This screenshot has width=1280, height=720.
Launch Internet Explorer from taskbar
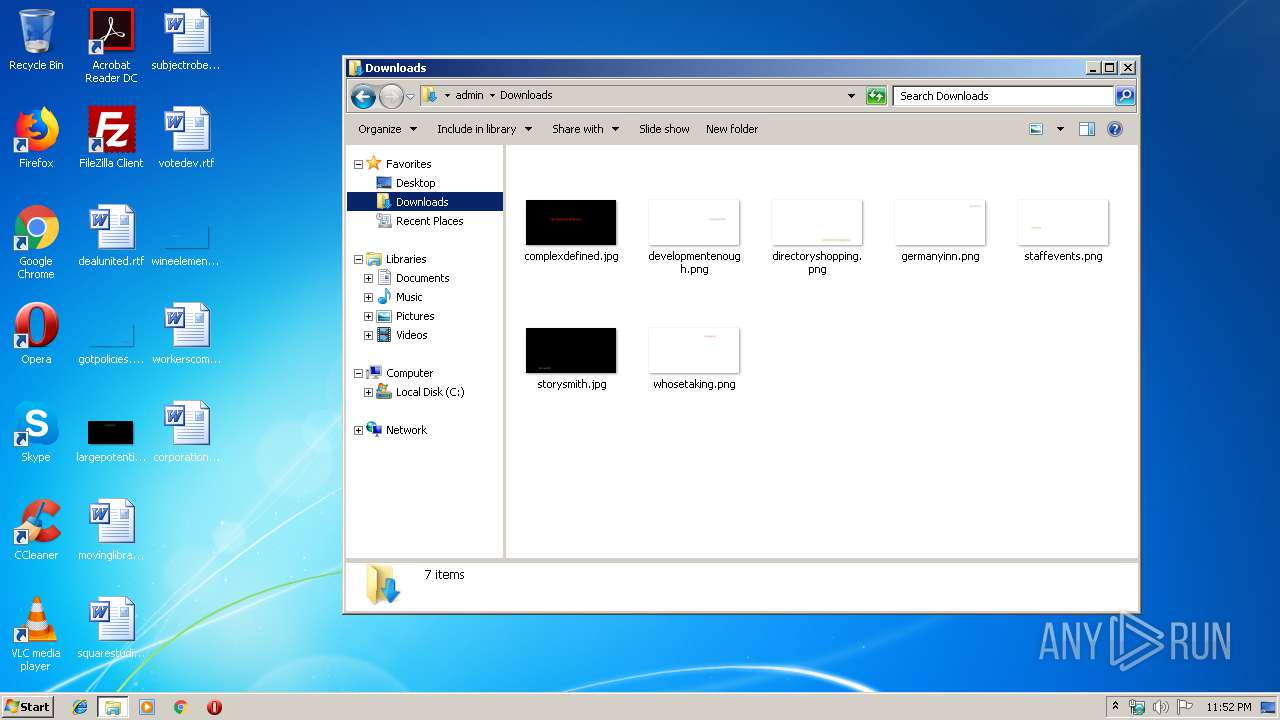coord(80,707)
